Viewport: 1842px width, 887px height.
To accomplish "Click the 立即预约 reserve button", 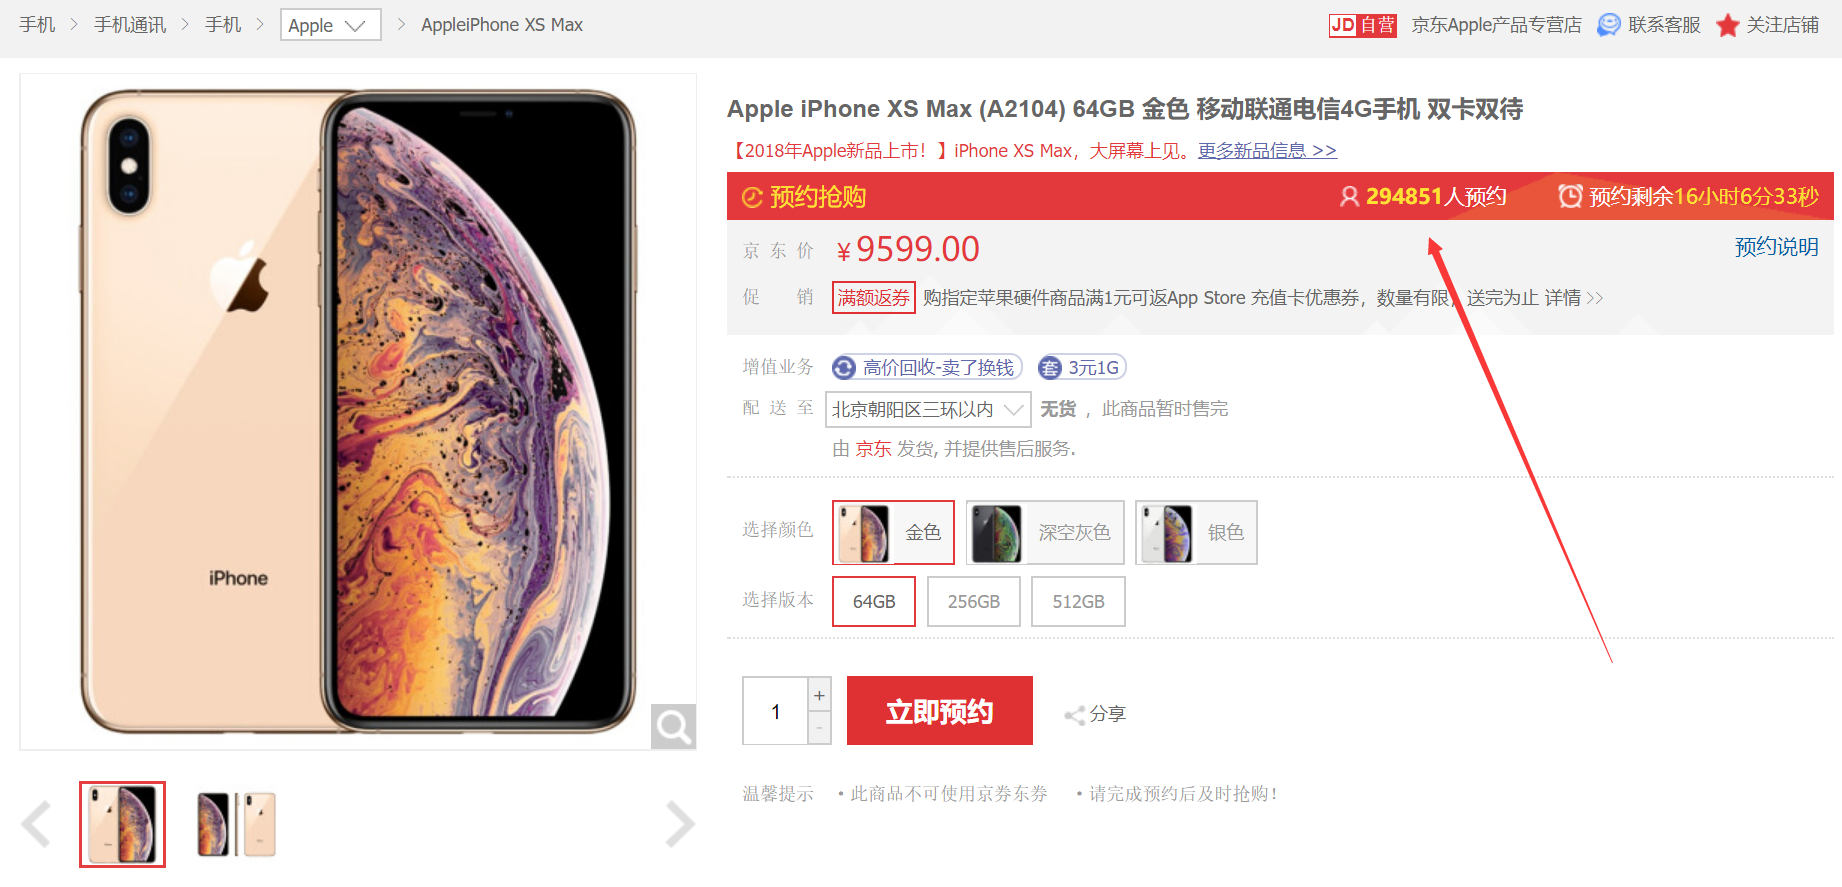I will (x=940, y=711).
